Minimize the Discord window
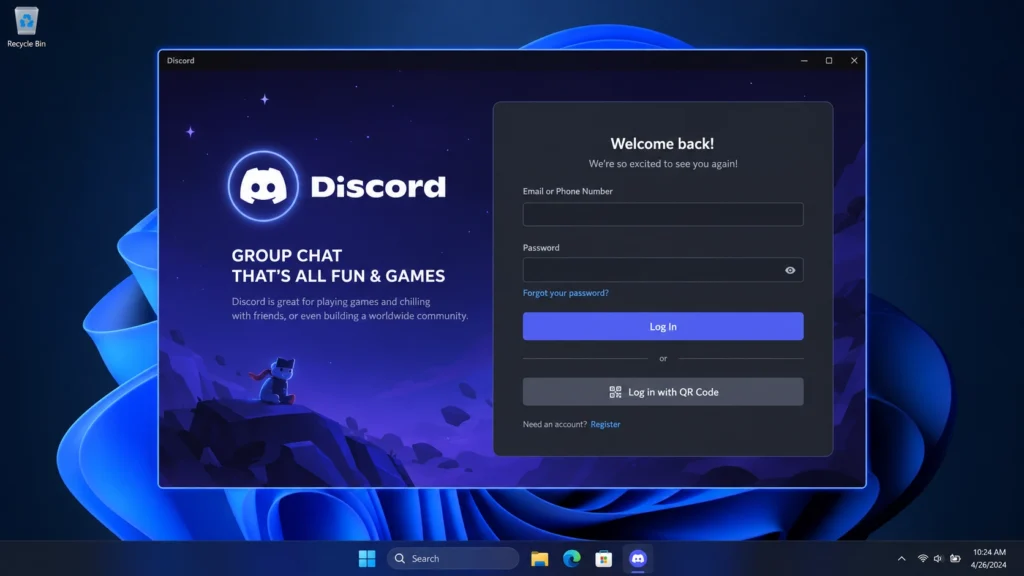Image resolution: width=1024 pixels, height=576 pixels. click(804, 61)
